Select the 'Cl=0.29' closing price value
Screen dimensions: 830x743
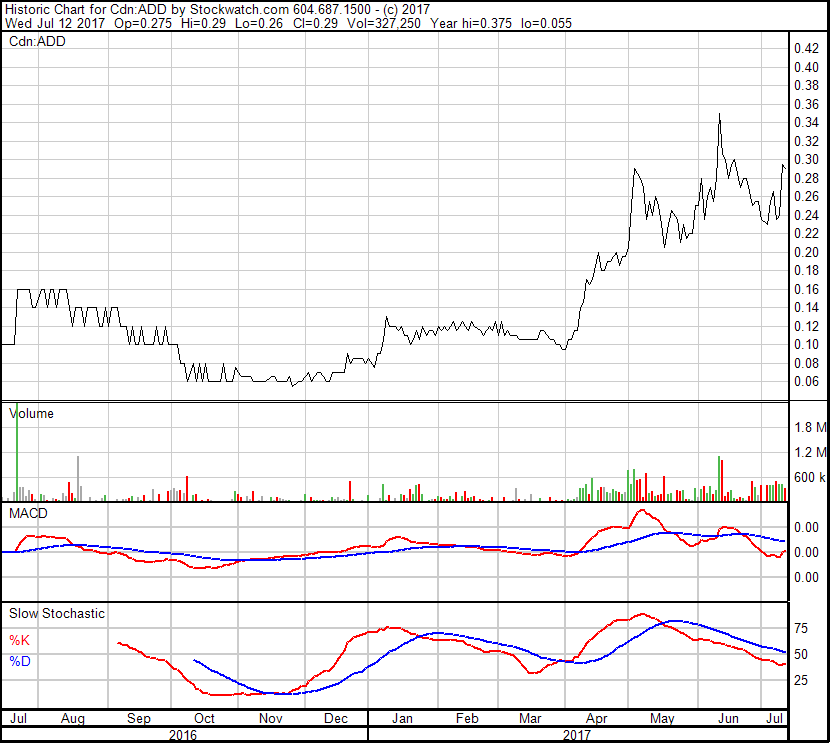click(315, 23)
